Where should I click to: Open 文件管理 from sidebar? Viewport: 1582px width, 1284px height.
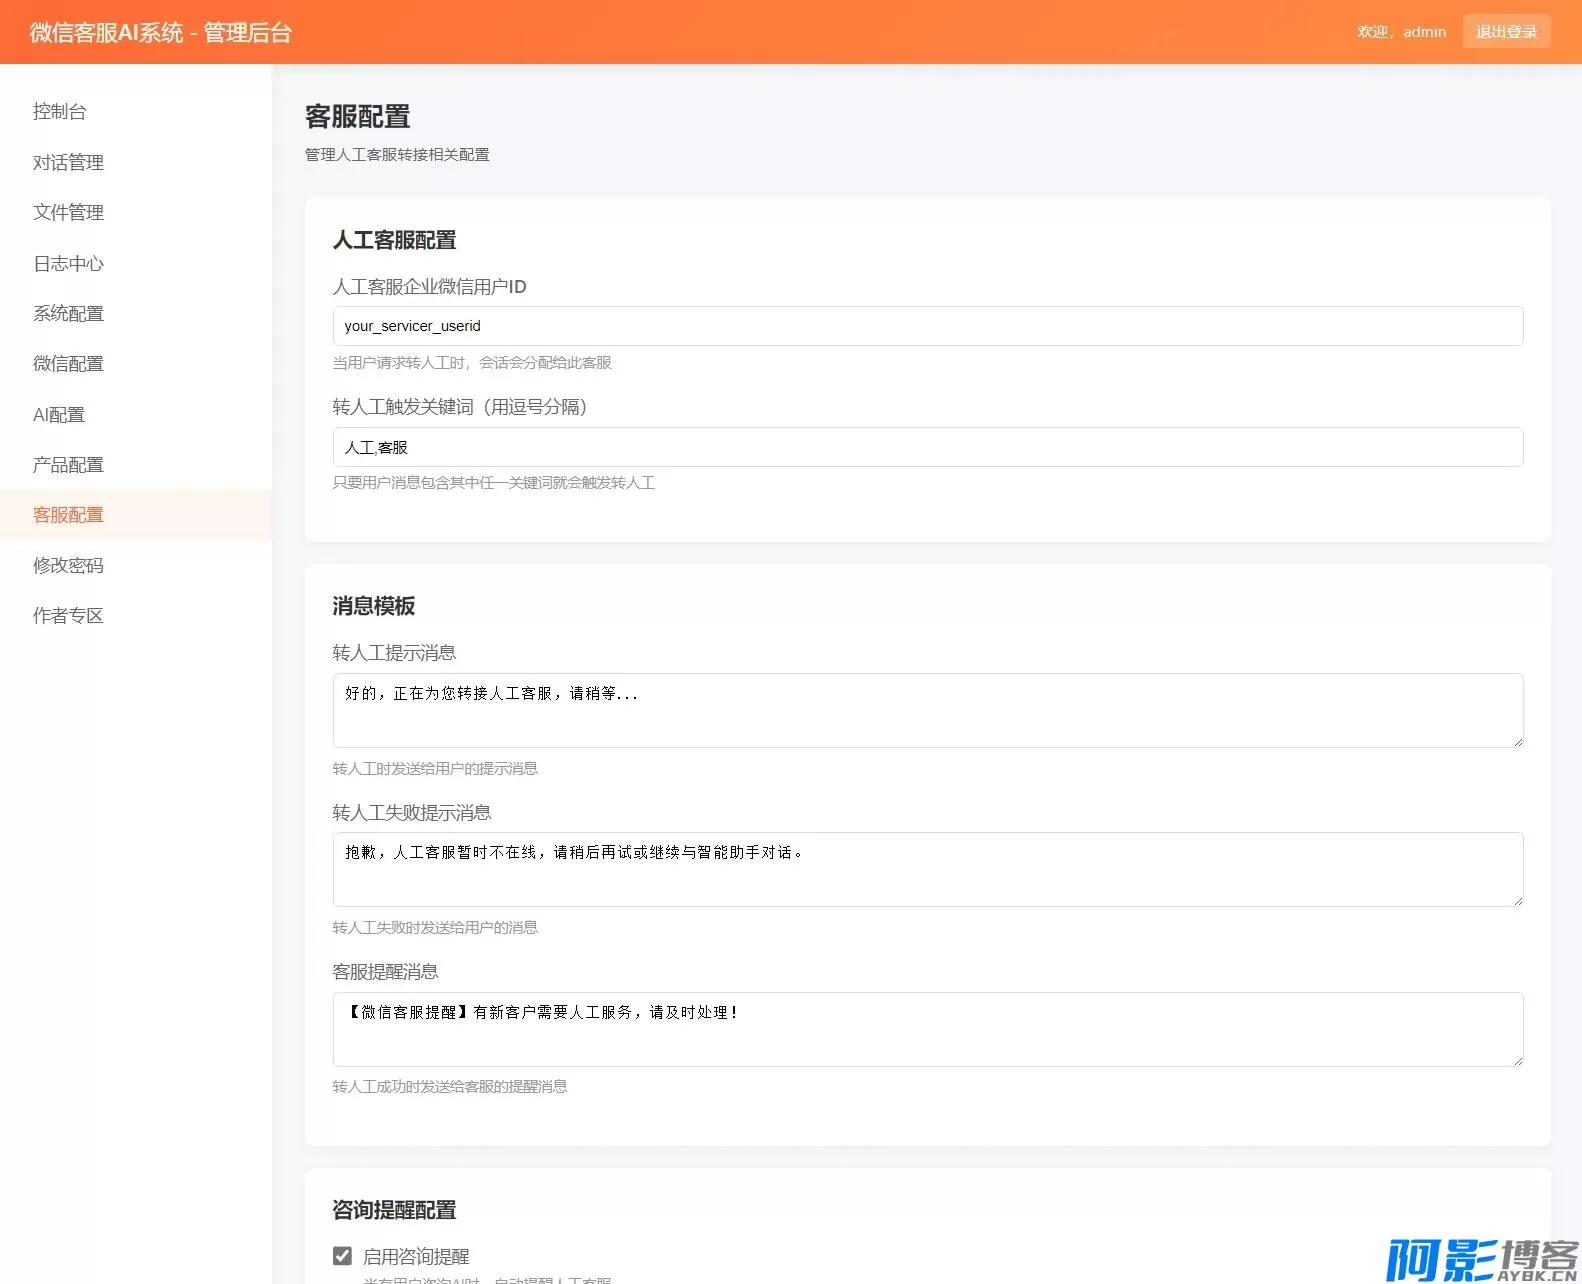coord(68,212)
